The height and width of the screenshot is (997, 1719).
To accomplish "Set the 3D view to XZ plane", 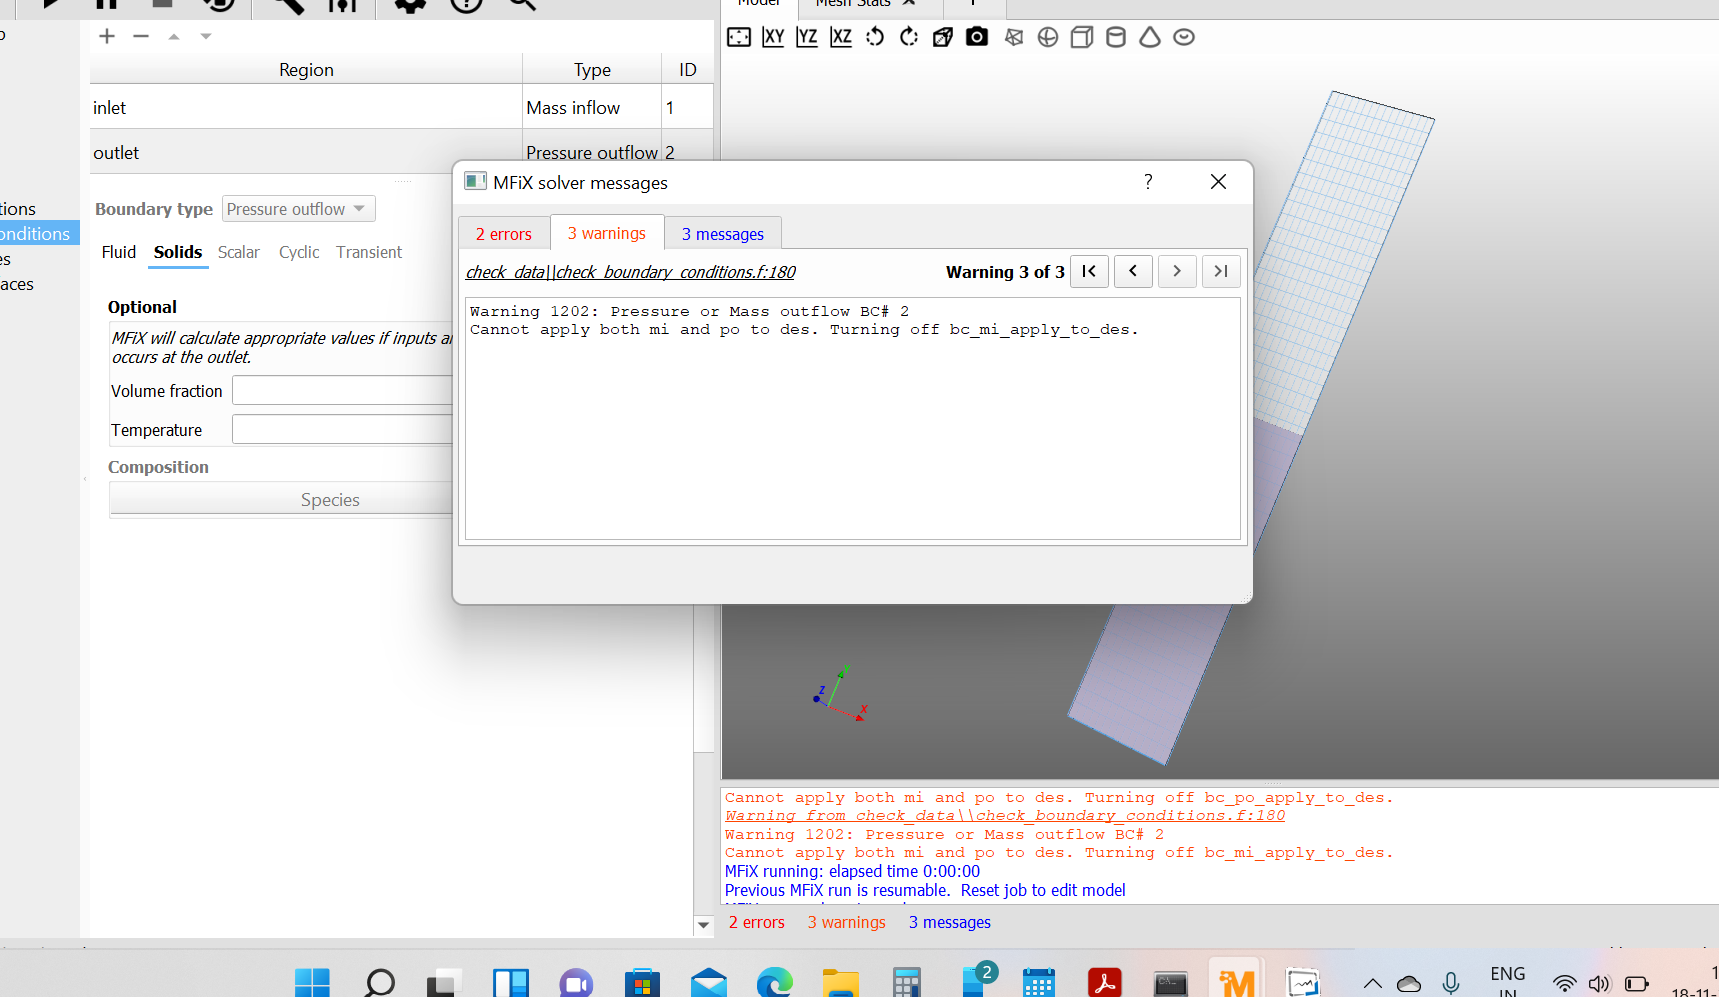I will tap(841, 37).
